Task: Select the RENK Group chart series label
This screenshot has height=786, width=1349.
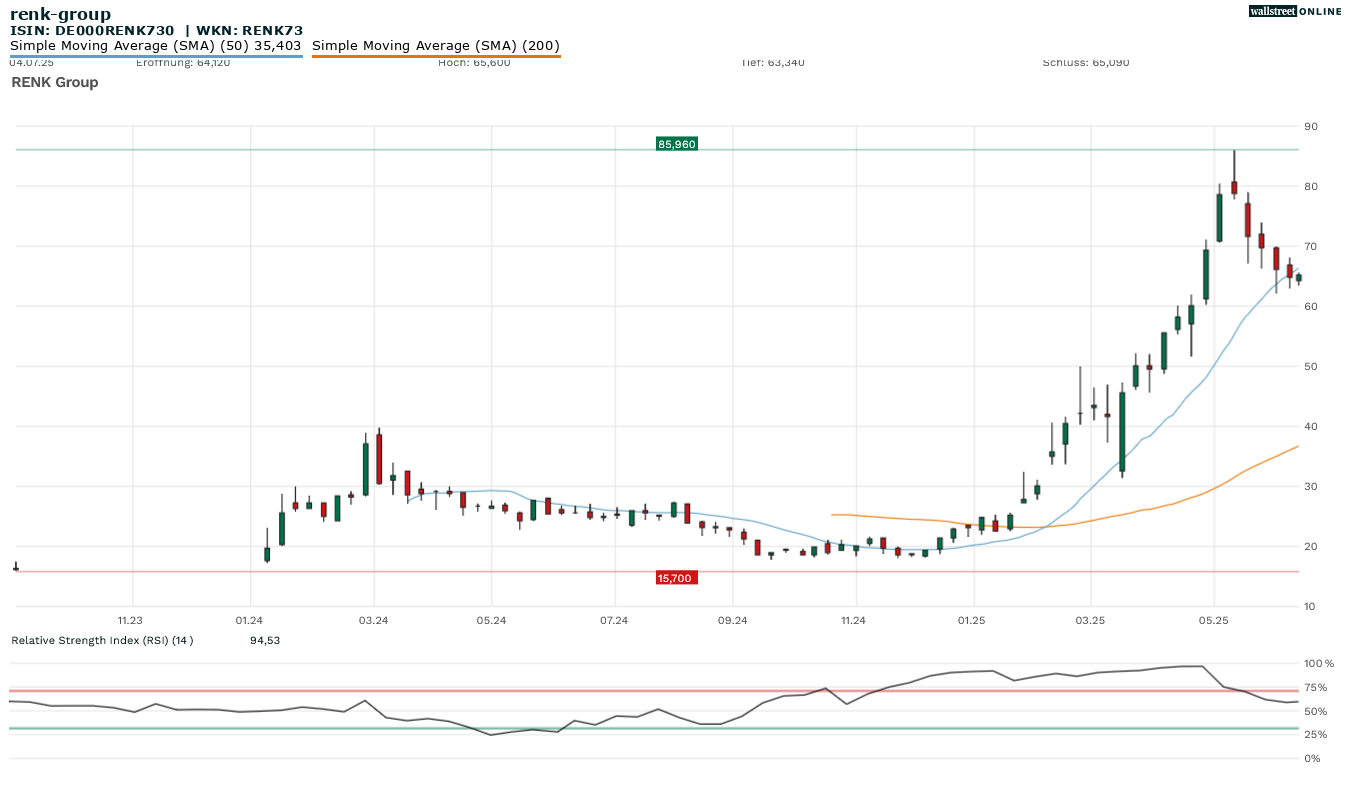Action: coord(55,82)
